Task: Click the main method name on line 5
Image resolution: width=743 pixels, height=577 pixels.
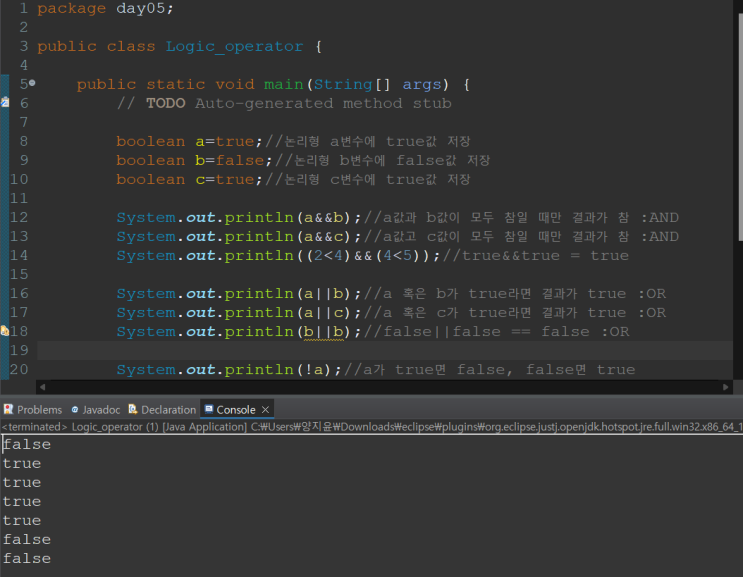Action: coord(283,84)
